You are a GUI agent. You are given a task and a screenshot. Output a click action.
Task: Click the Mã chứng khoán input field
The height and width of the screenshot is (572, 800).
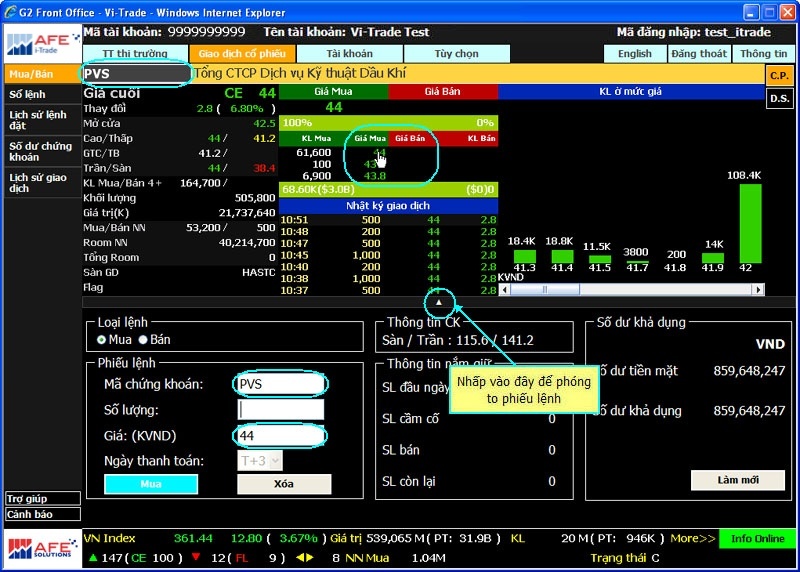click(281, 384)
